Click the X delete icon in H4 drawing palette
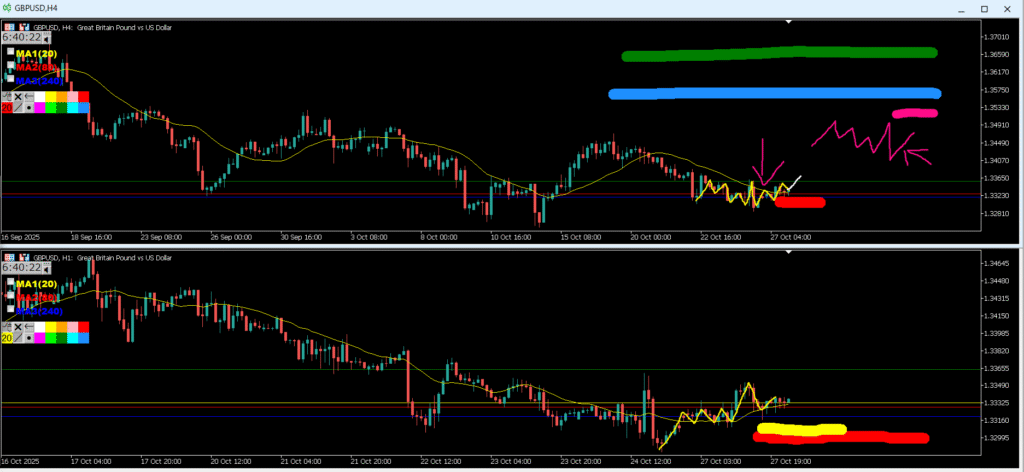Screen dimensions: 1024x472 coord(18,96)
